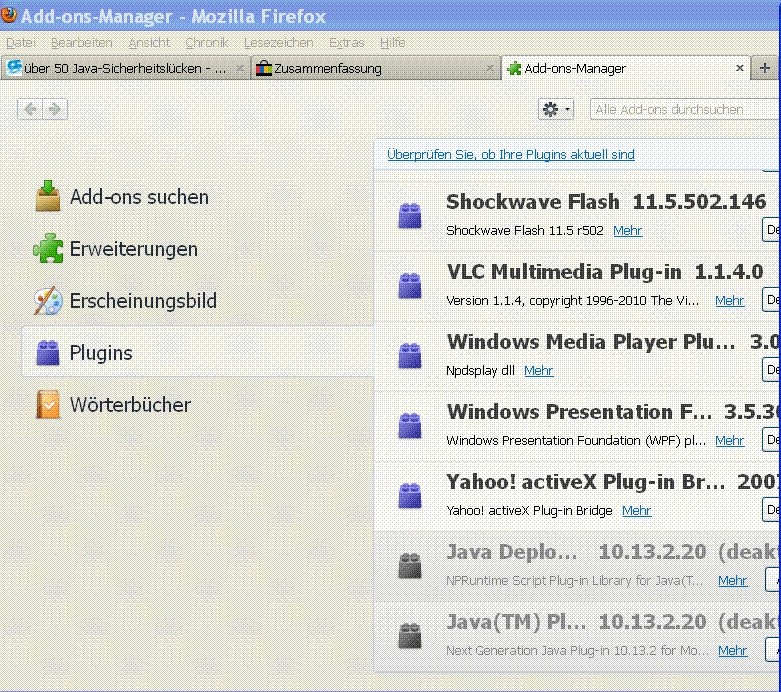Select Plugins category in sidebar
781x692 pixels.
coord(100,353)
